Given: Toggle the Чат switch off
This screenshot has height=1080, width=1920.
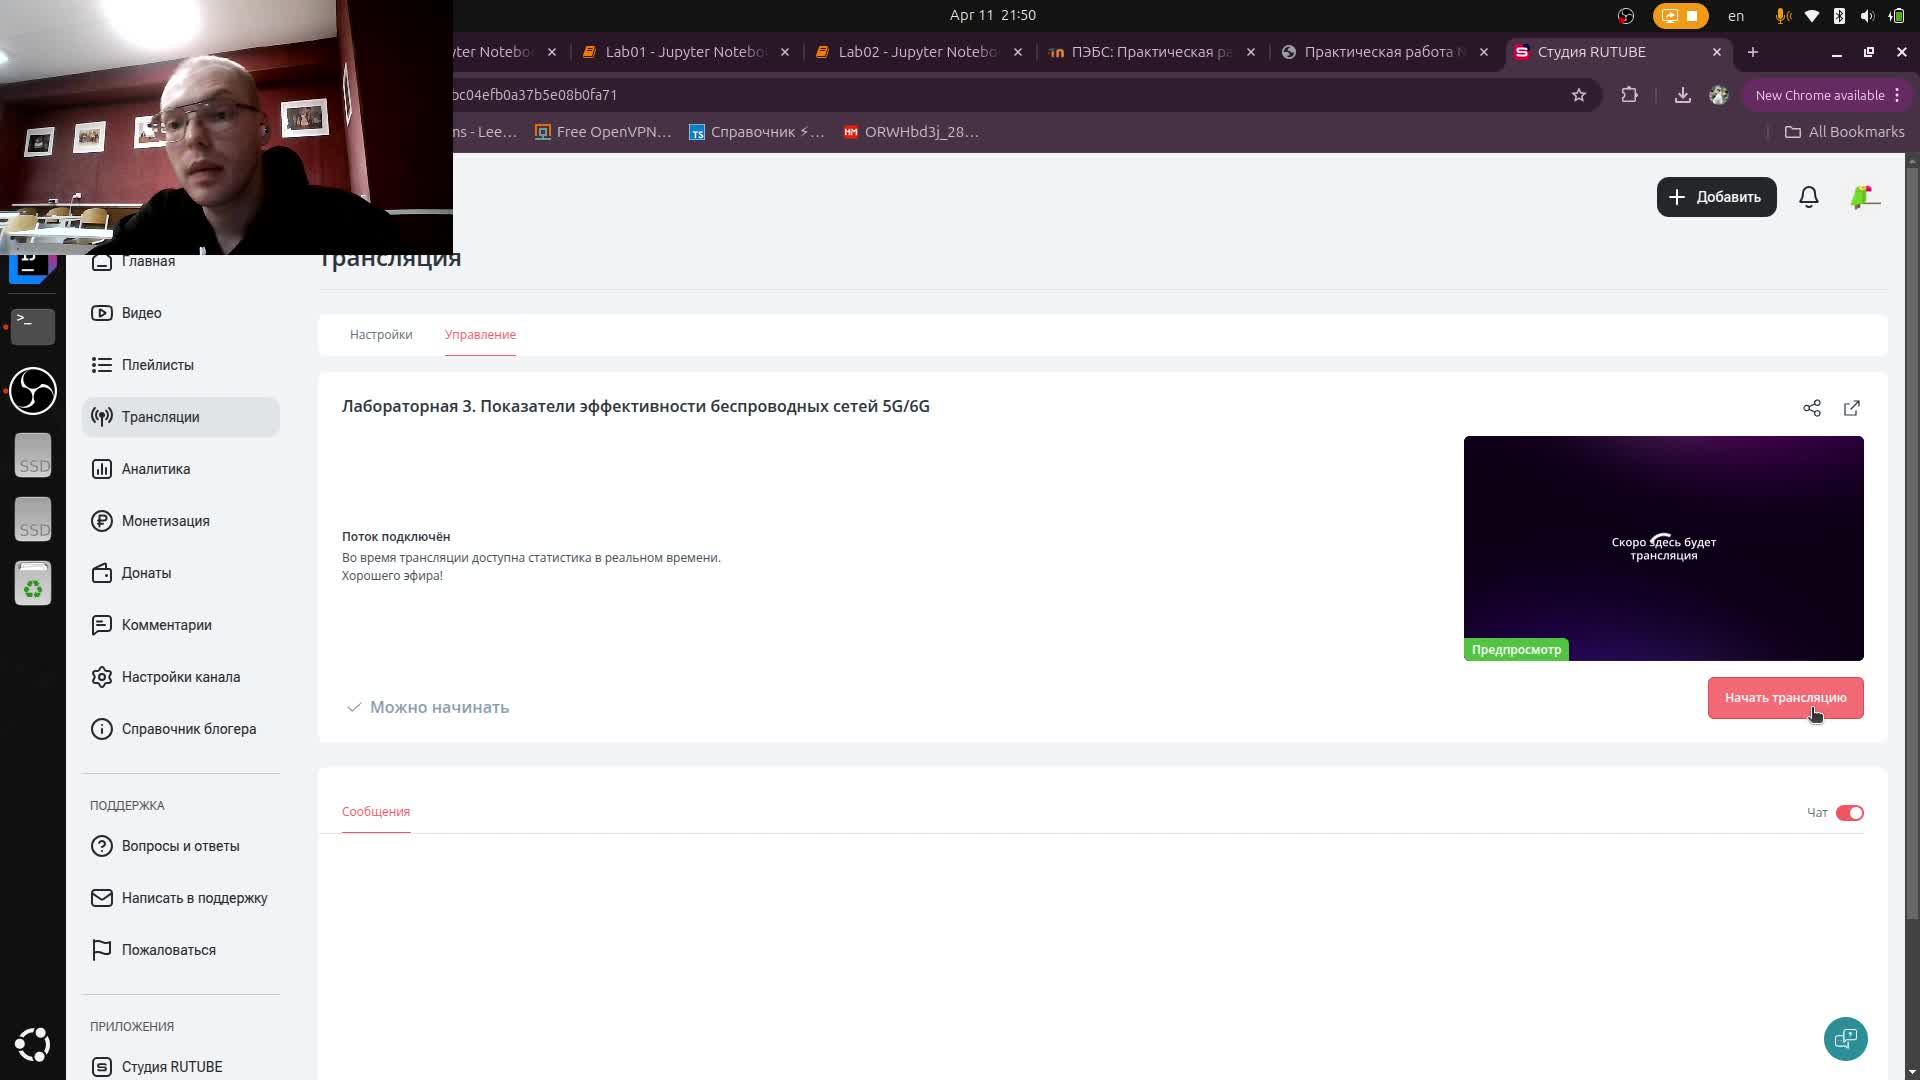Looking at the screenshot, I should pos(1849,813).
